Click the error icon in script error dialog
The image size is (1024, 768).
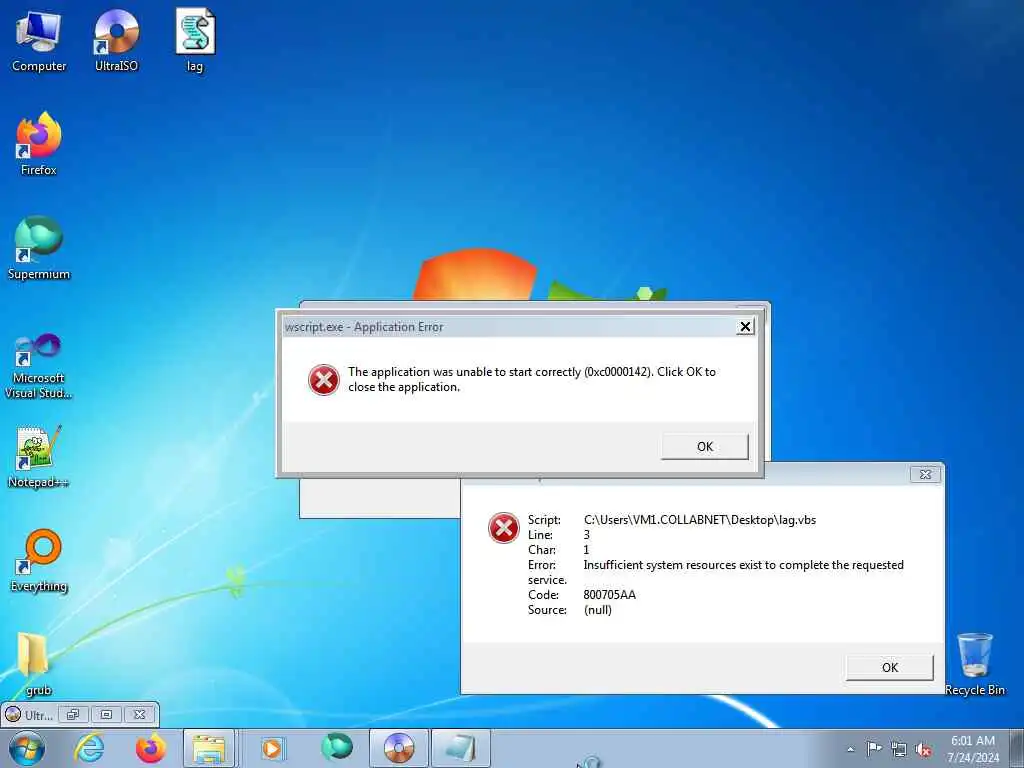coord(504,528)
